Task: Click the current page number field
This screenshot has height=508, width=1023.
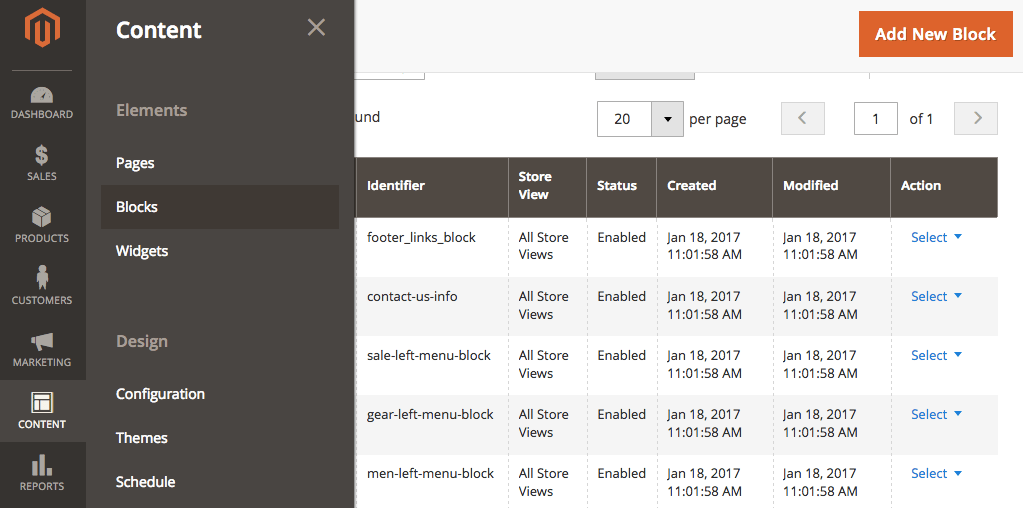Action: point(876,119)
